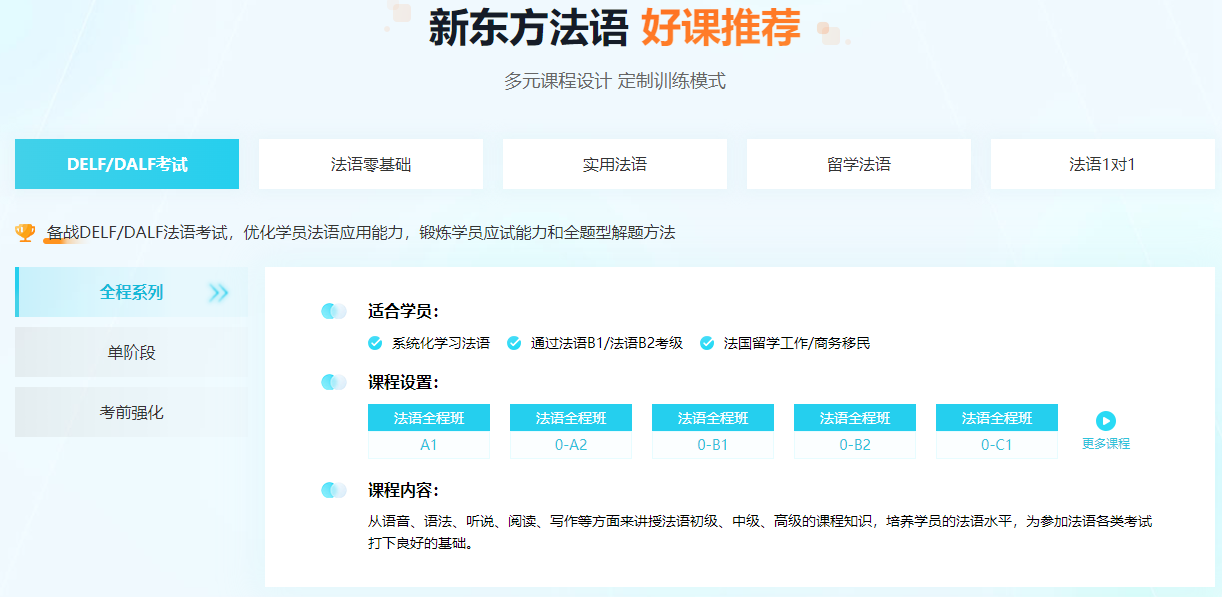Open the 法语全程班 0-B1 course
This screenshot has width=1222, height=597.
click(713, 431)
